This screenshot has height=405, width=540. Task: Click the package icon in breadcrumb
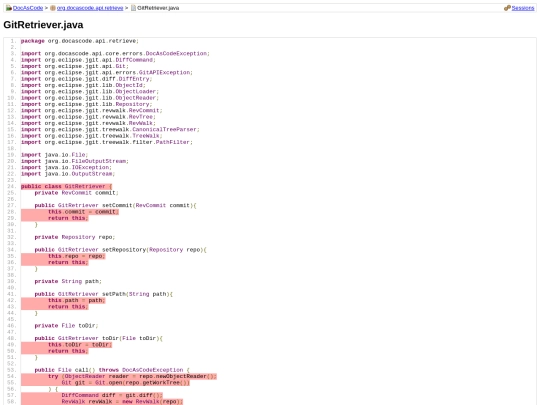53,8
